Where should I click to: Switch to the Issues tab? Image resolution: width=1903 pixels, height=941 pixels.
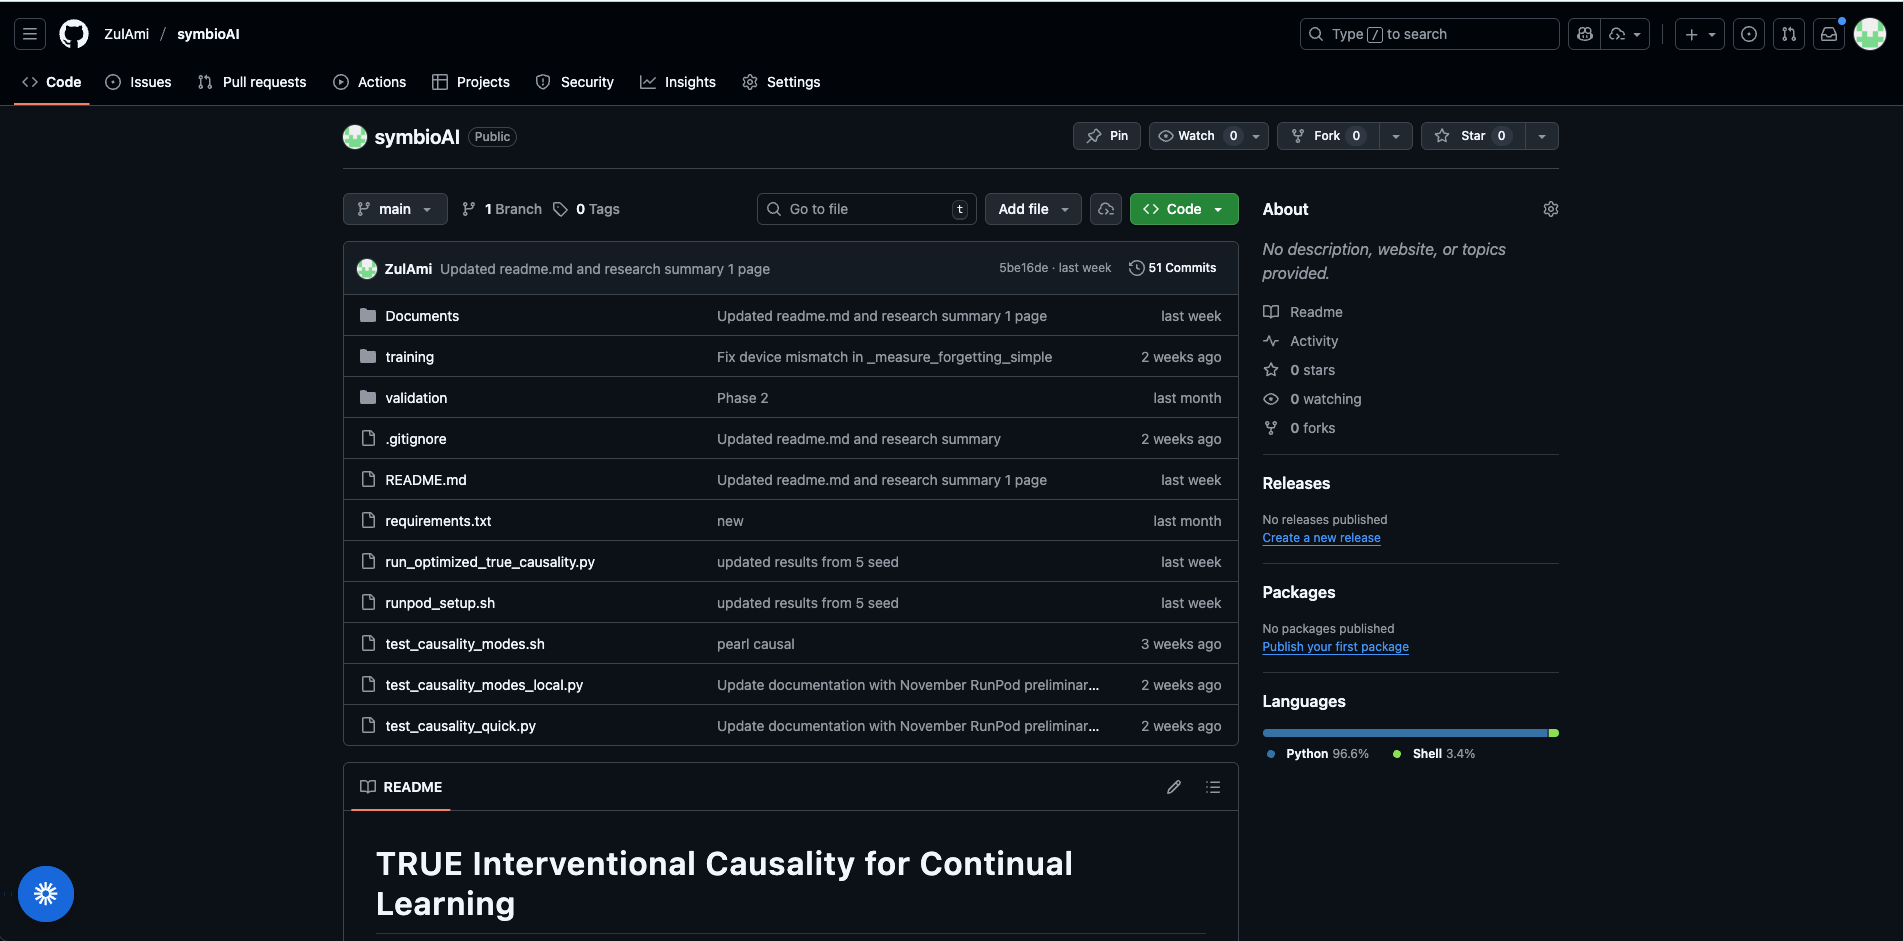click(x=139, y=82)
